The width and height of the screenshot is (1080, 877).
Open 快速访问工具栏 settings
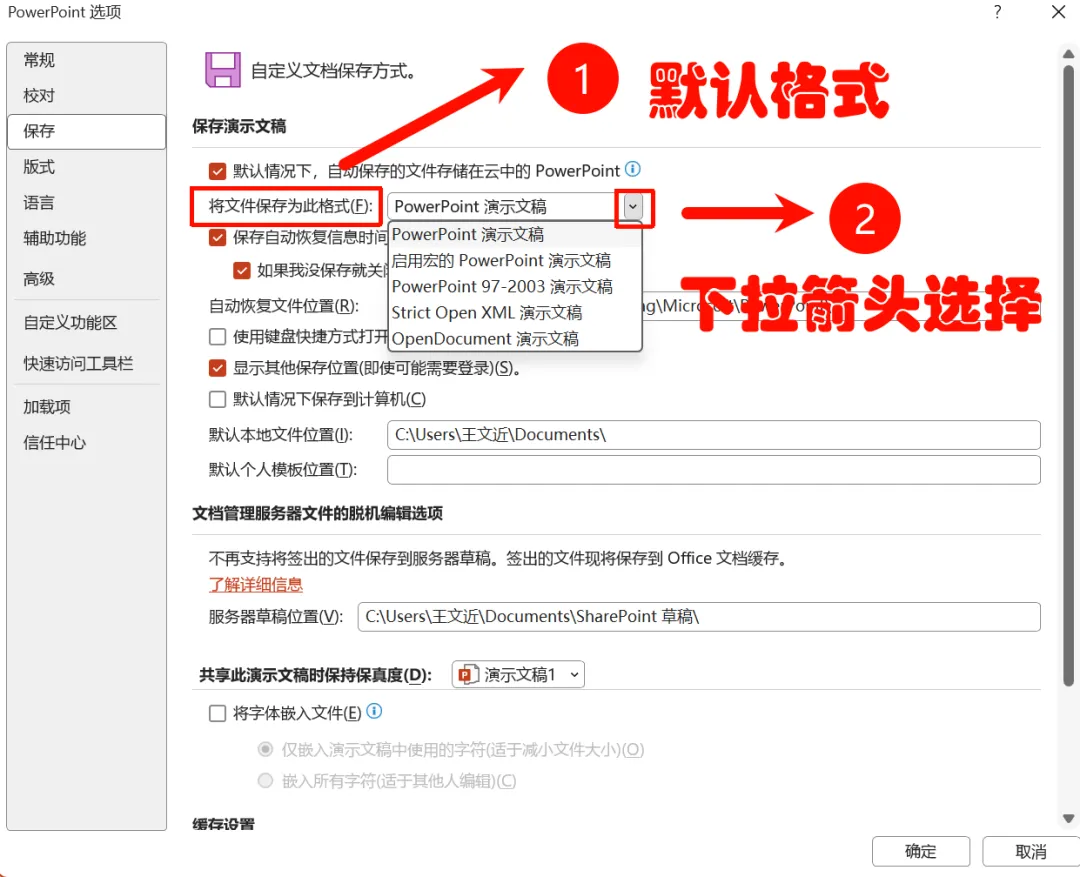click(86, 364)
